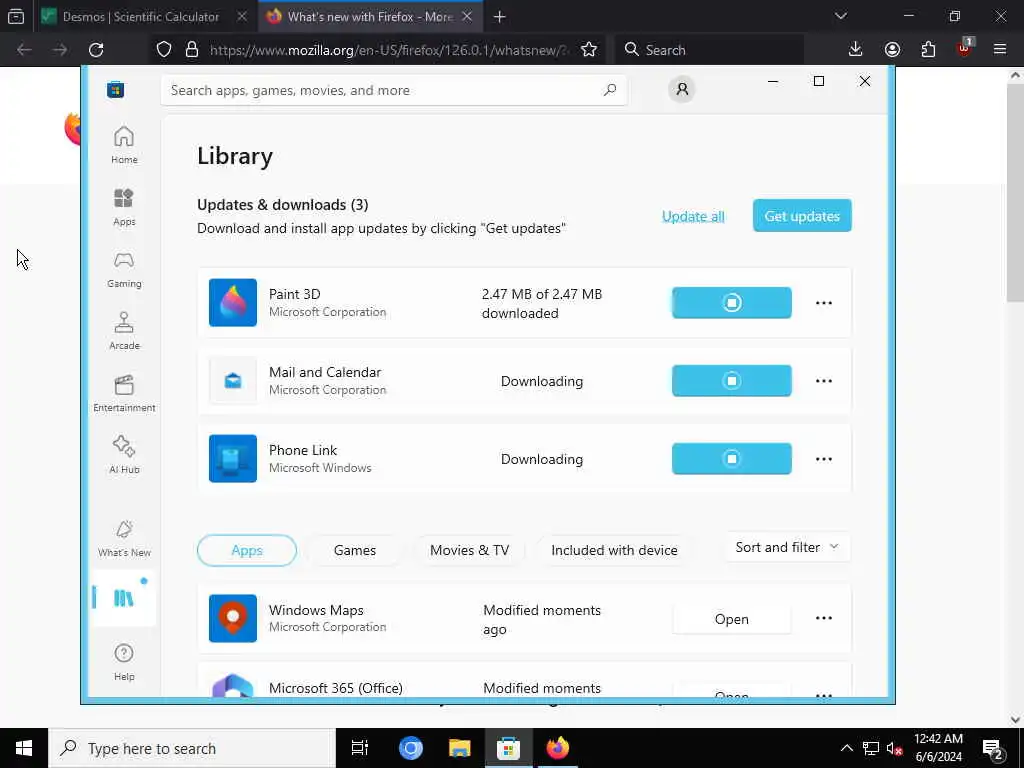Open Firefox extensions puzzle icon
This screenshot has height=768, width=1024.
point(928,50)
